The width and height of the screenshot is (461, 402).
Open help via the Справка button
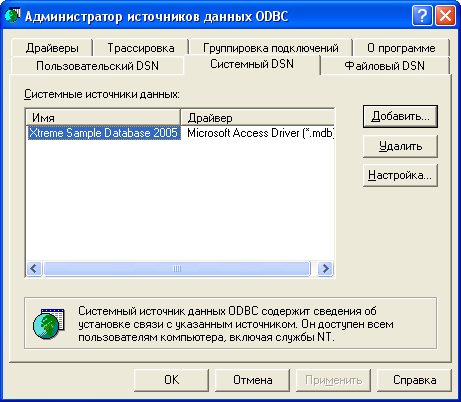point(414,380)
